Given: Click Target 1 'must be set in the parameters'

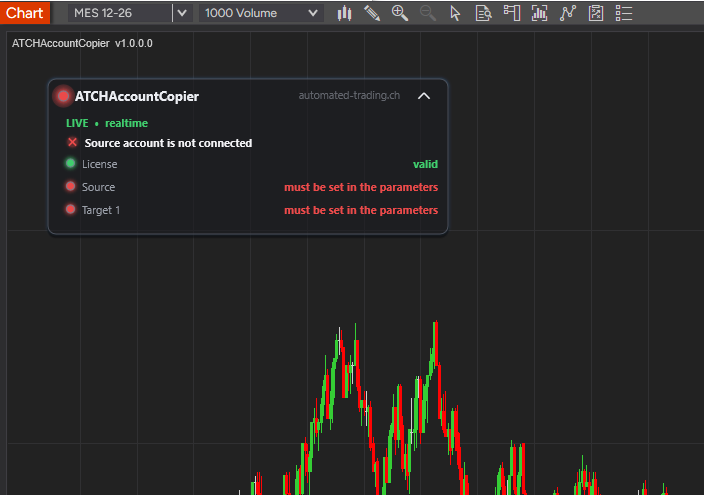Looking at the screenshot, I should (x=361, y=210).
